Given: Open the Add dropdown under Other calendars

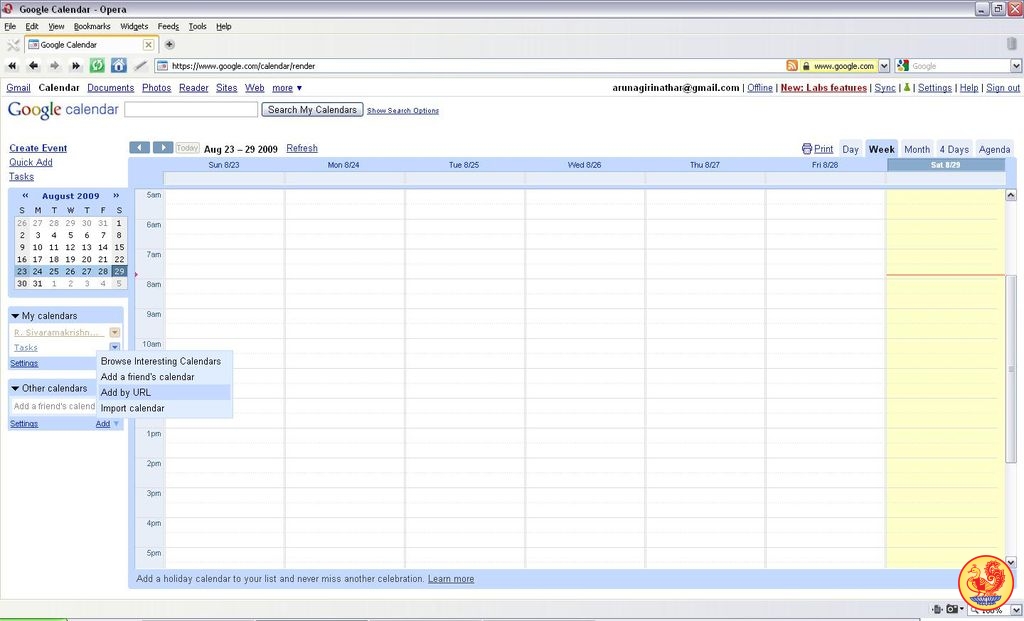Looking at the screenshot, I should click(x=108, y=424).
